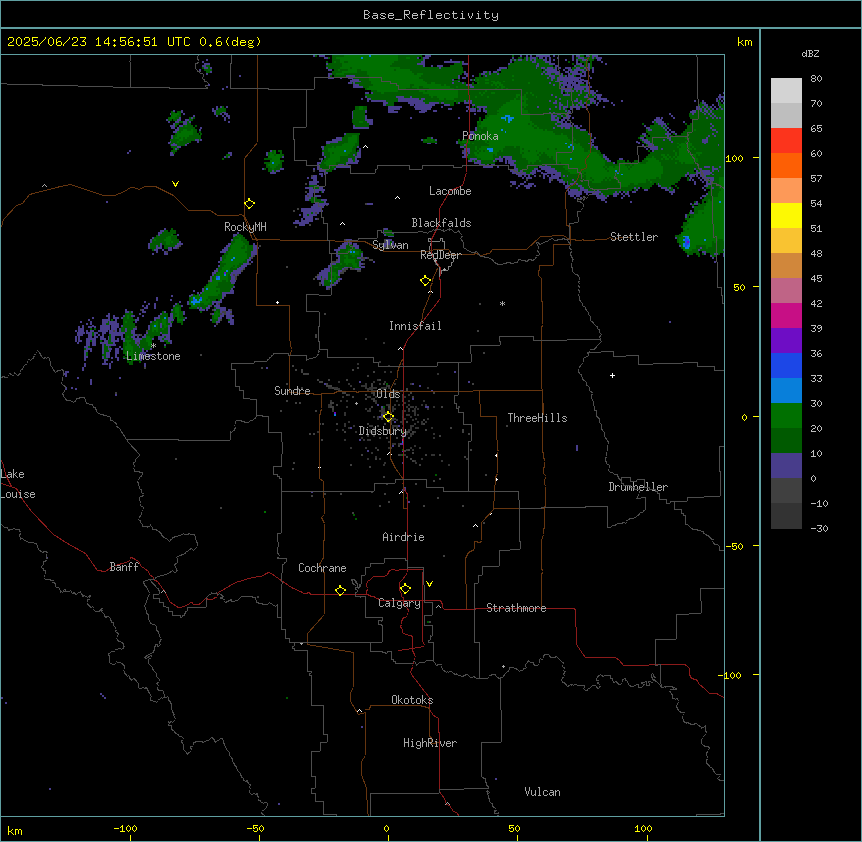Click the dBZ legend heading
The height and width of the screenshot is (842, 862).
(x=810, y=53)
